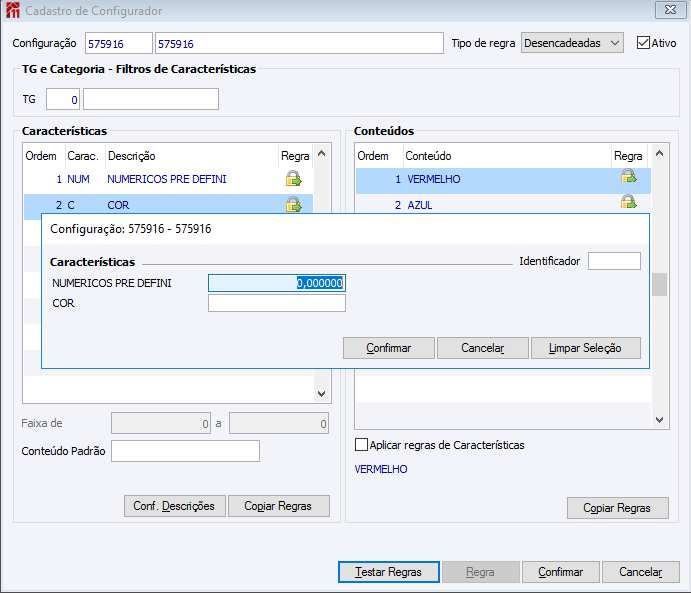Viewport: 691px width, 593px height.
Task: Click the Testar Regras button
Action: (x=389, y=572)
